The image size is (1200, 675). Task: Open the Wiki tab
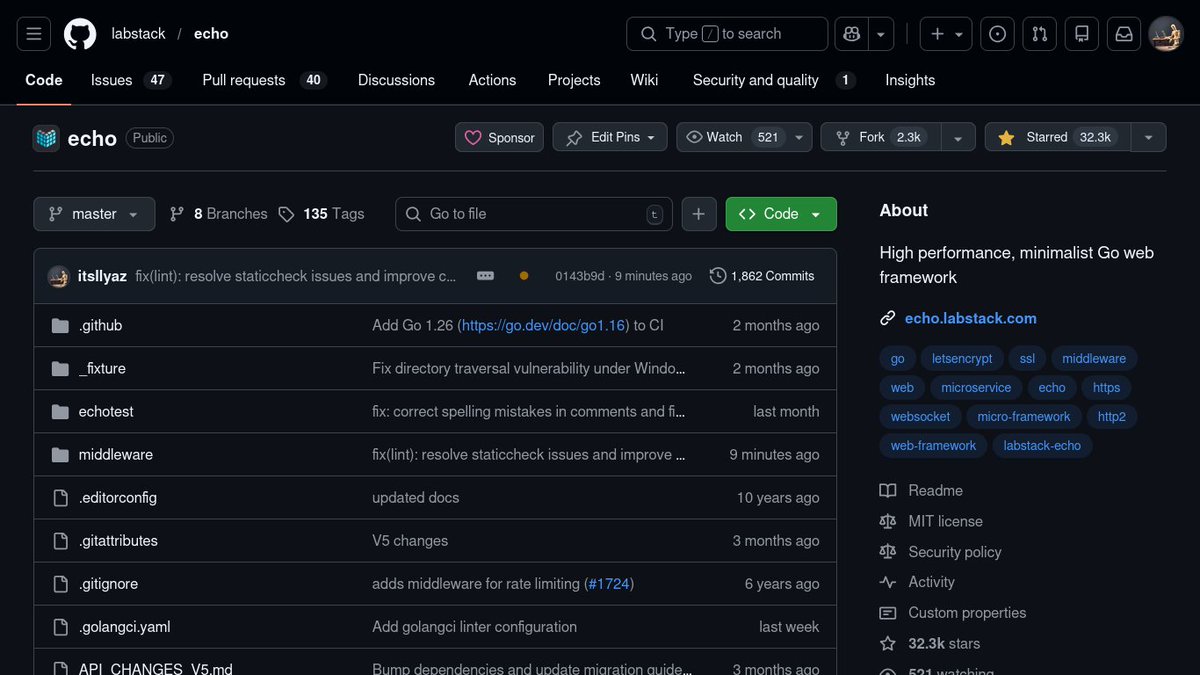coord(644,80)
